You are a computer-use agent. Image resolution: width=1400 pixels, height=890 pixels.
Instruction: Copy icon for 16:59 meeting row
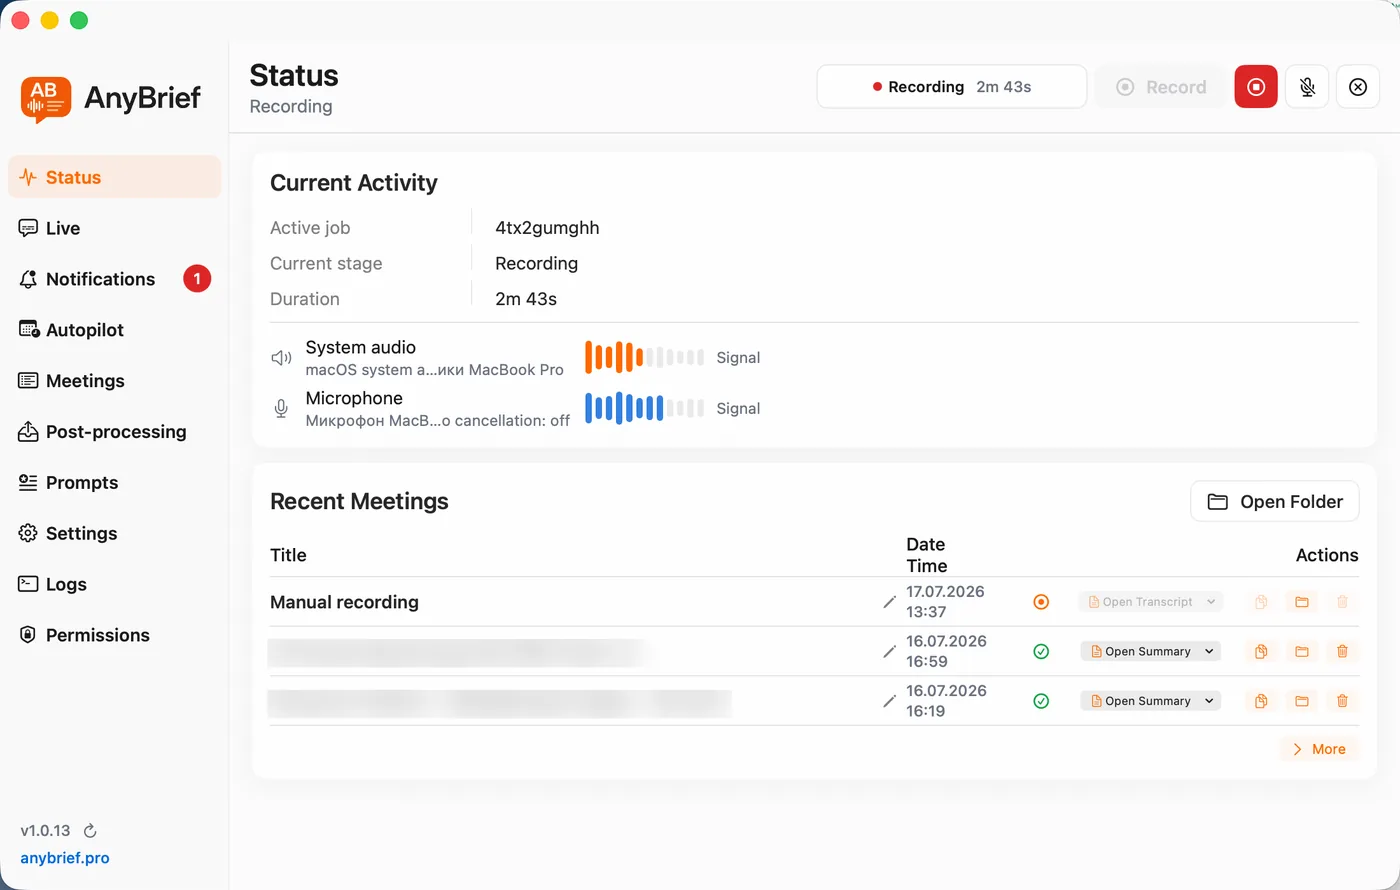point(1261,651)
